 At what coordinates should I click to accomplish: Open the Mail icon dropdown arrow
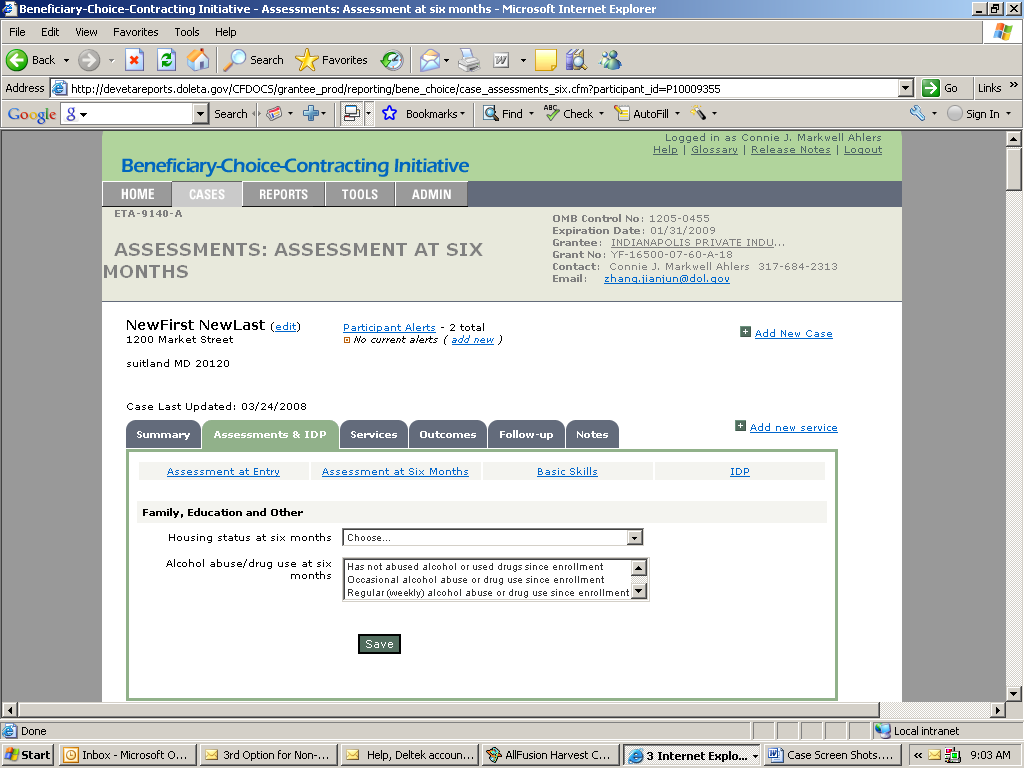[447, 60]
